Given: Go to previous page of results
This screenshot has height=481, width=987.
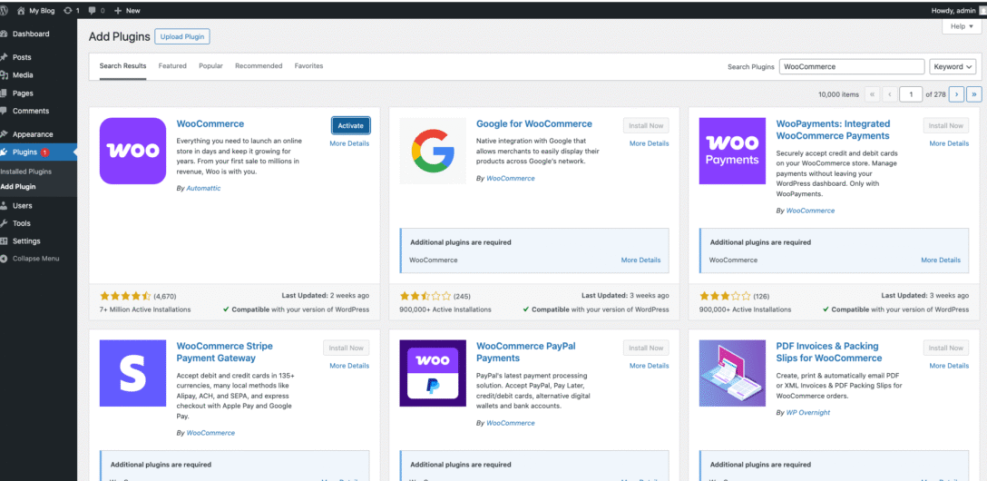Looking at the screenshot, I should [x=889, y=94].
